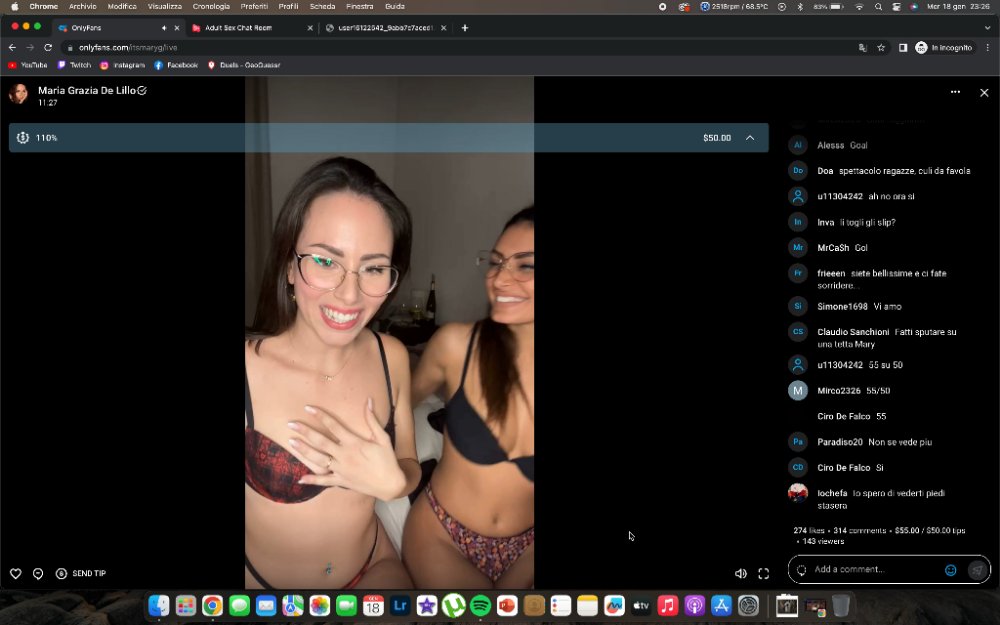
Task: Open Lightroom from the dock
Action: click(400, 605)
